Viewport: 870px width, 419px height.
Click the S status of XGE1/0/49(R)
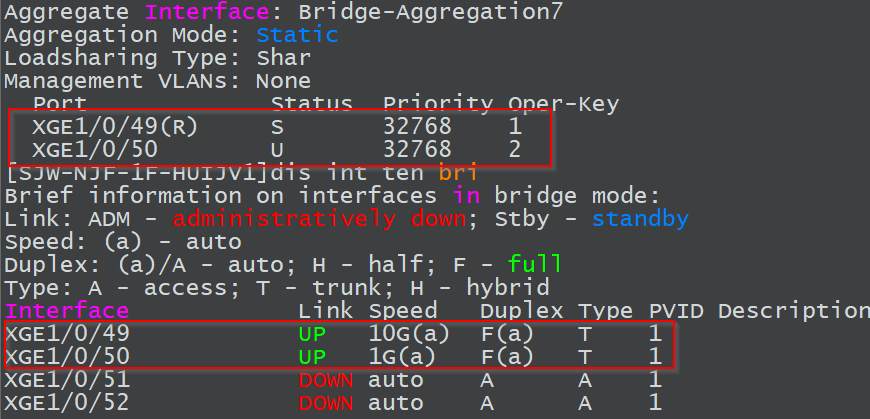coord(277,127)
